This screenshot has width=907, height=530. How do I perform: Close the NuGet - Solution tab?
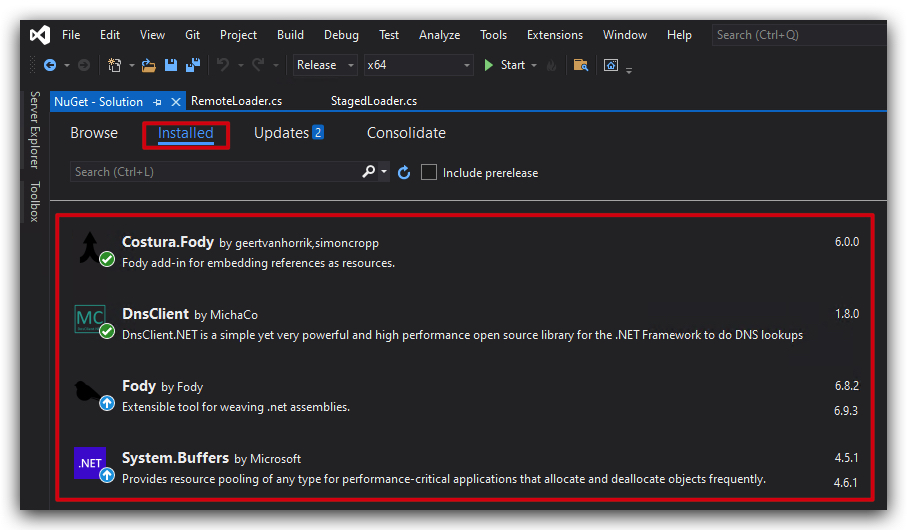click(x=176, y=102)
